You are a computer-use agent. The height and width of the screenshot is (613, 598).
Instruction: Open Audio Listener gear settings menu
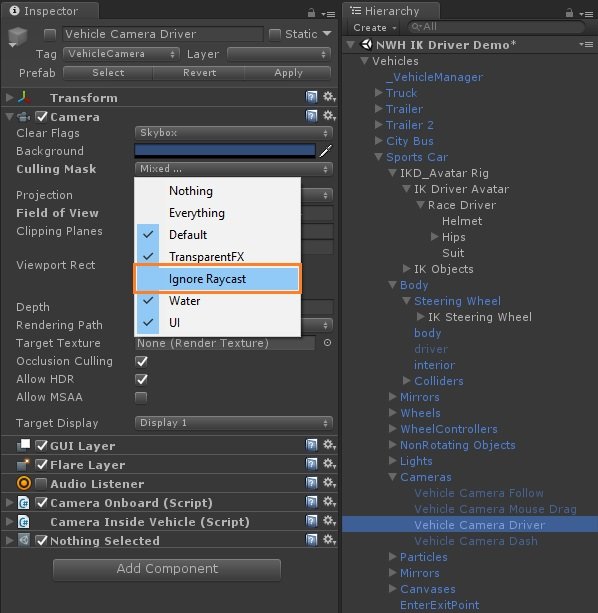tap(329, 483)
